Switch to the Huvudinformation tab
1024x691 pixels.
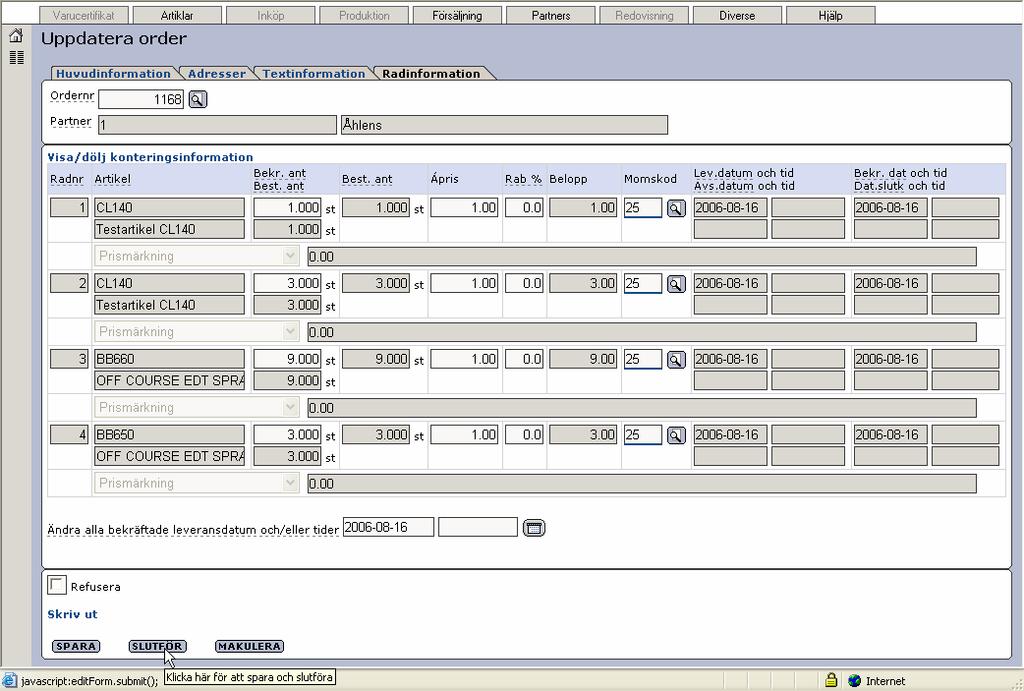click(x=113, y=74)
